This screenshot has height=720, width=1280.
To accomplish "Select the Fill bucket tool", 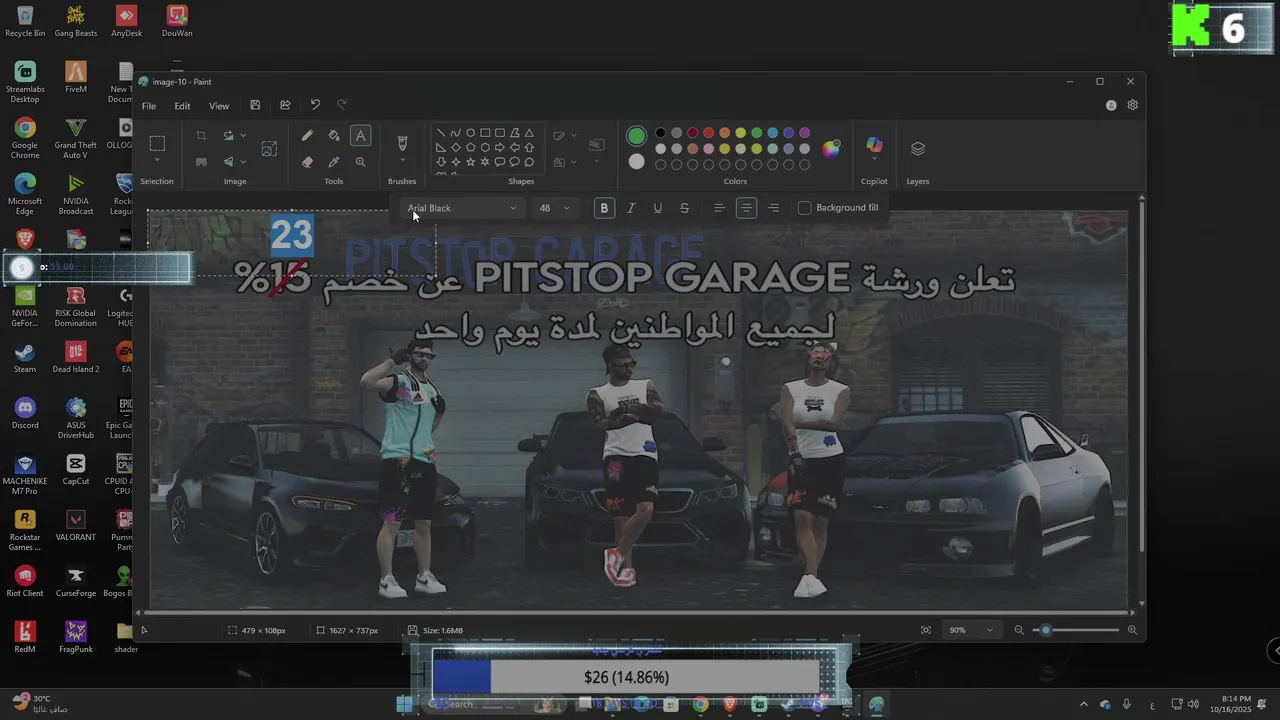I will pyautogui.click(x=334, y=136).
